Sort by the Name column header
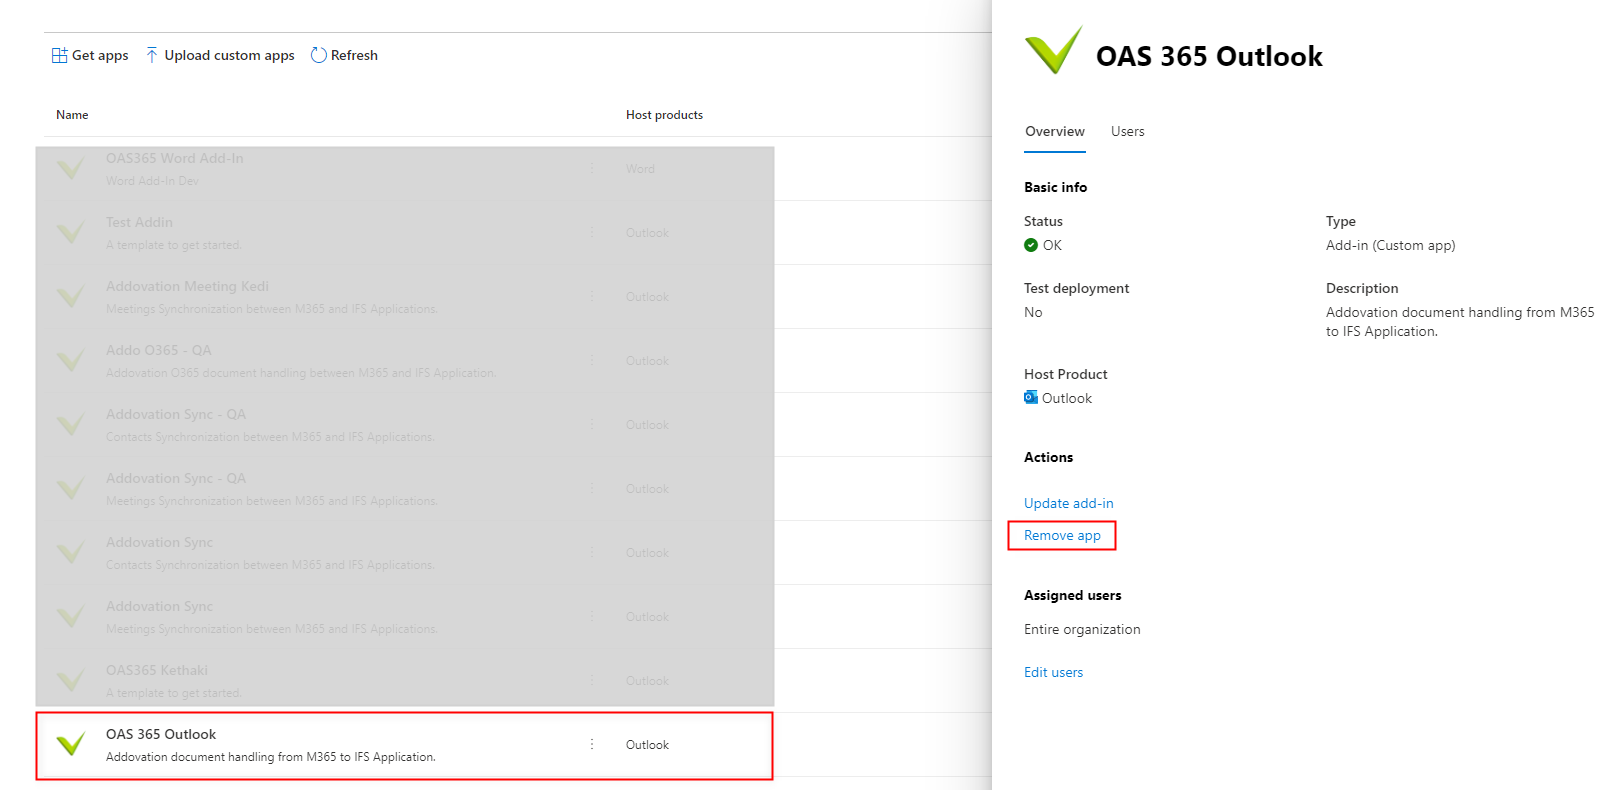This screenshot has width=1601, height=790. coord(72,115)
